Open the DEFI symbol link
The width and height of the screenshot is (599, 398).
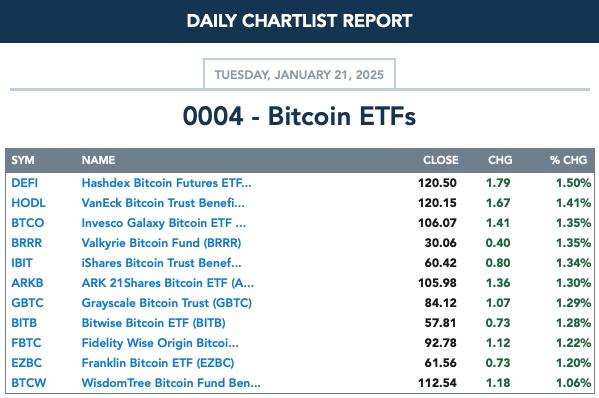click(x=24, y=183)
